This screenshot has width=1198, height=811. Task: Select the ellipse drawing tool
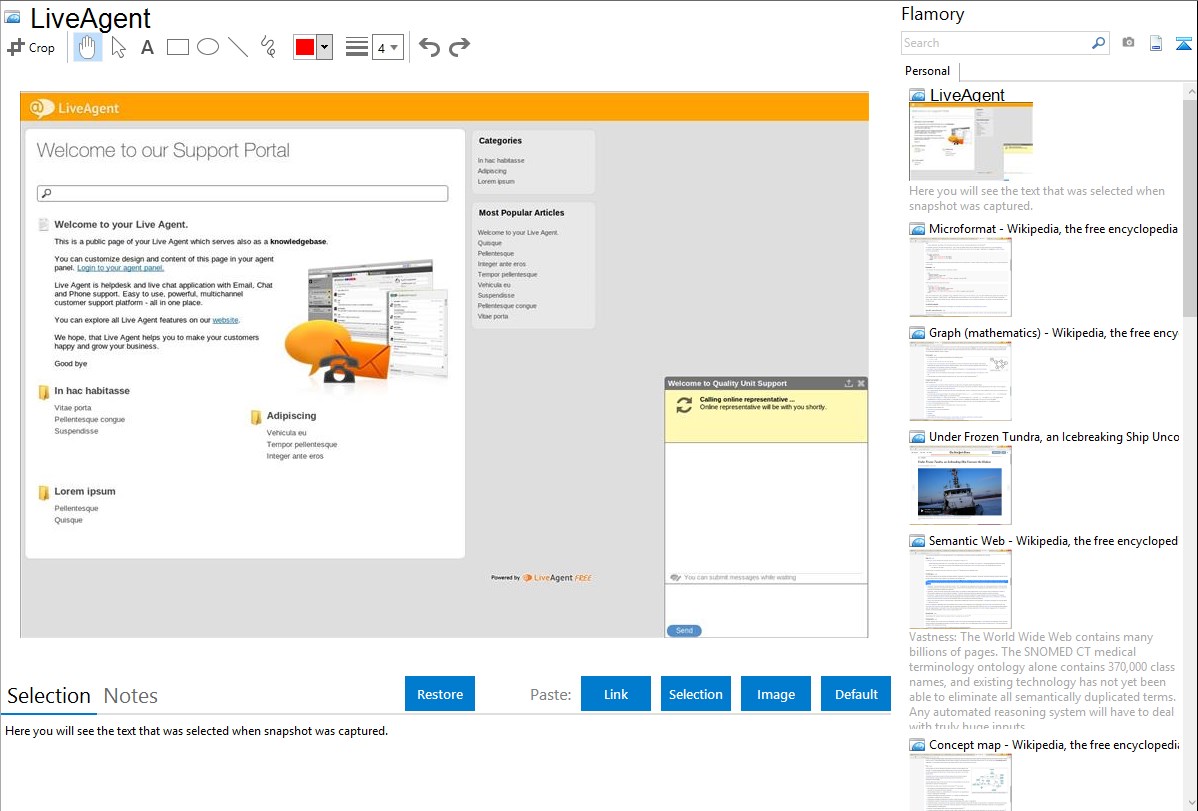pyautogui.click(x=208, y=47)
